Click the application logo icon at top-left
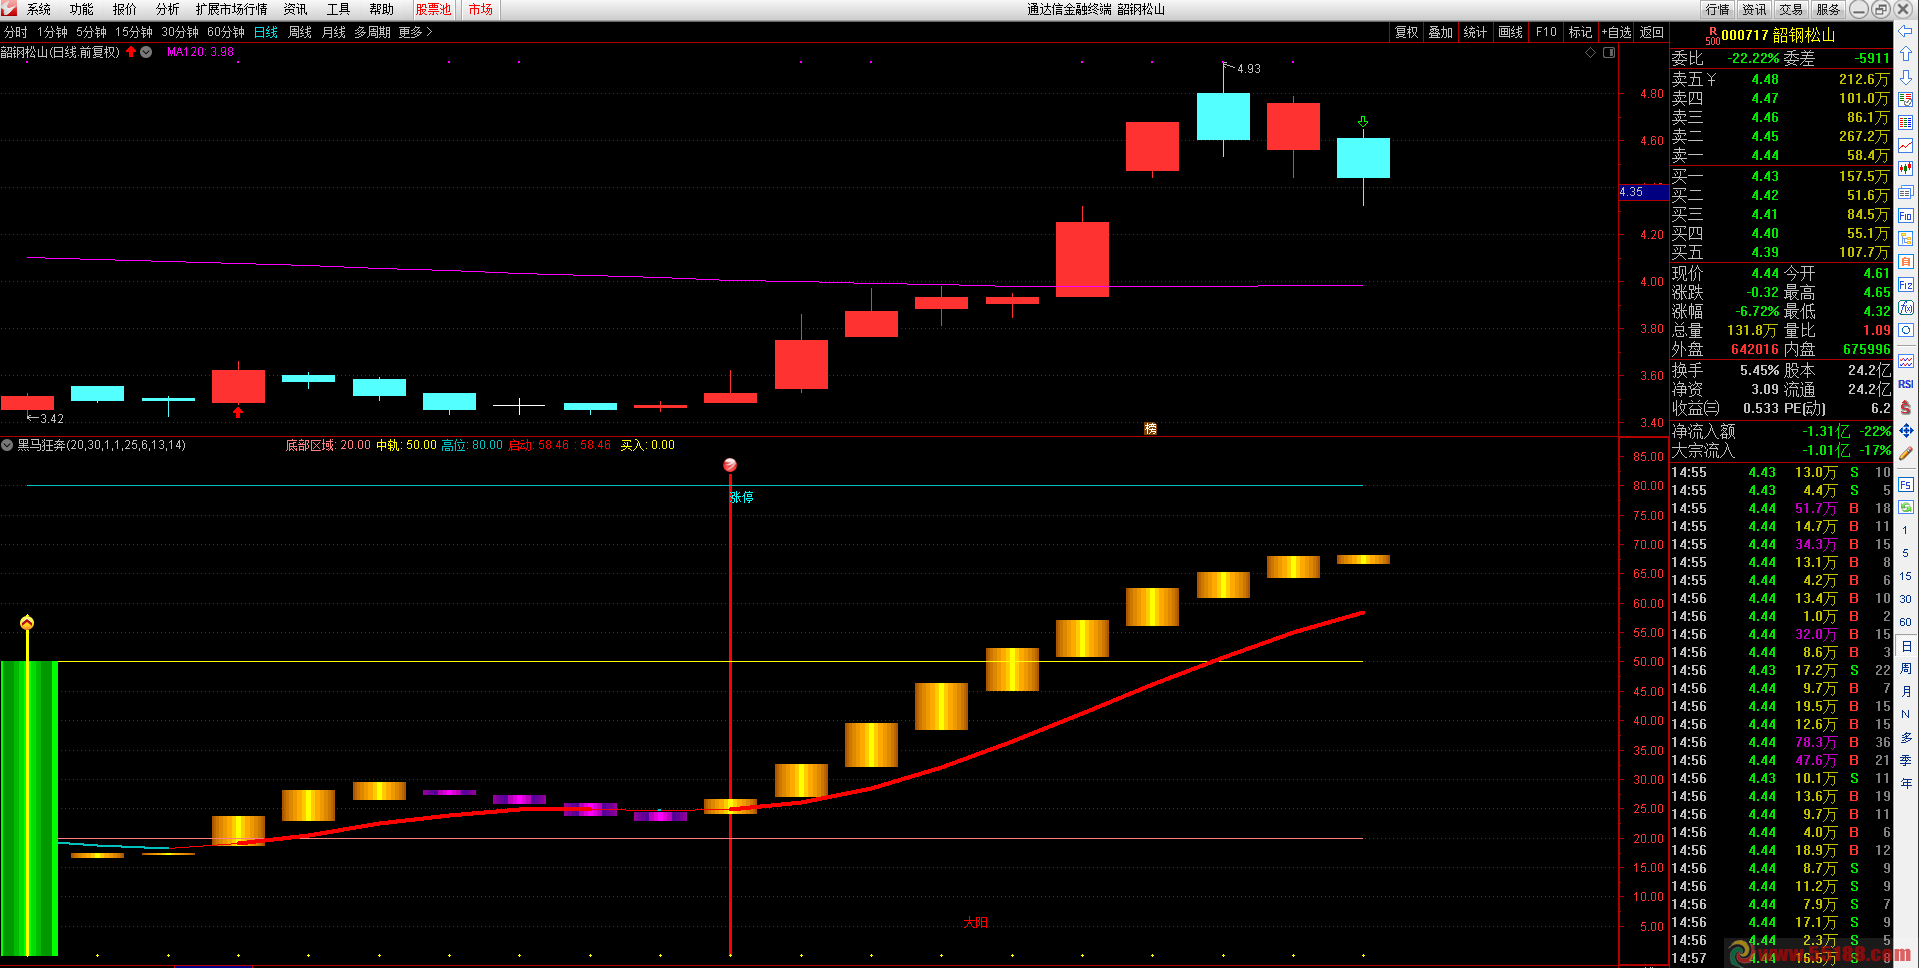Screen dimensions: 1919x968 [x=9, y=9]
